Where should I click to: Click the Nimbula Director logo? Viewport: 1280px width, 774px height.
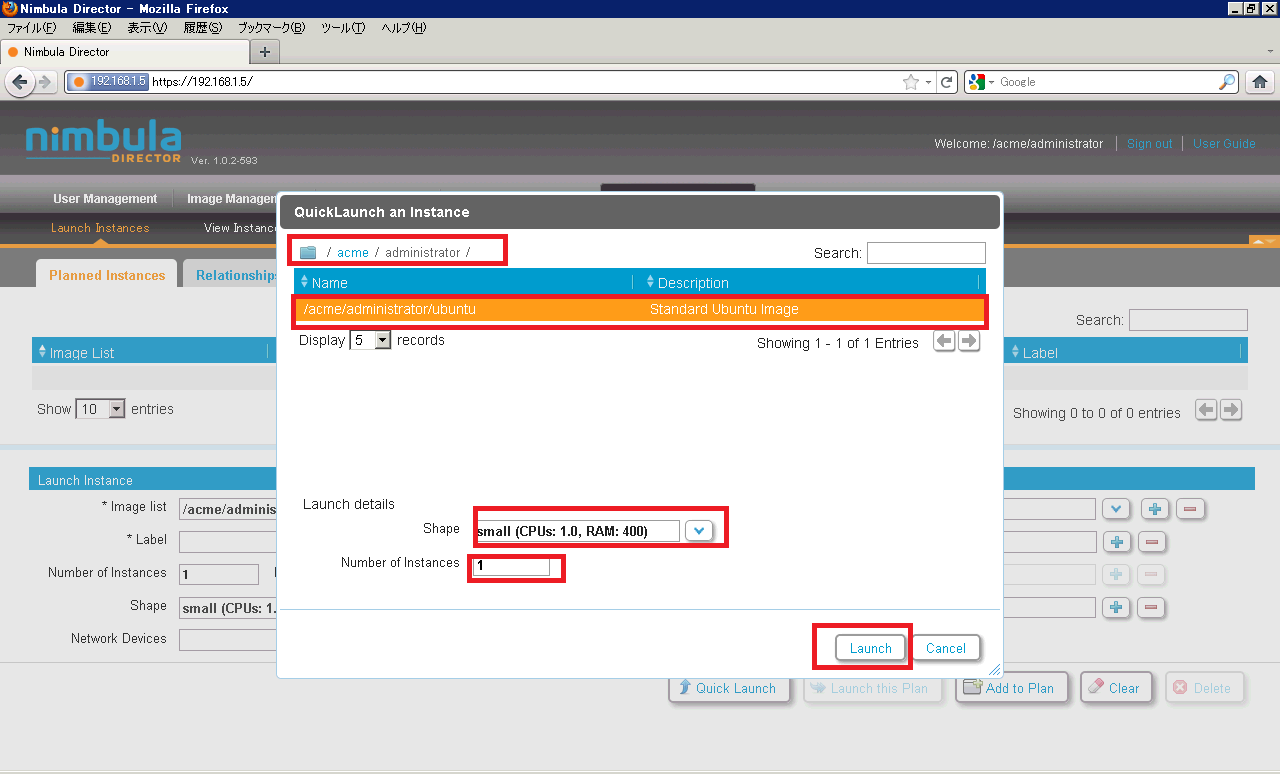click(x=104, y=143)
